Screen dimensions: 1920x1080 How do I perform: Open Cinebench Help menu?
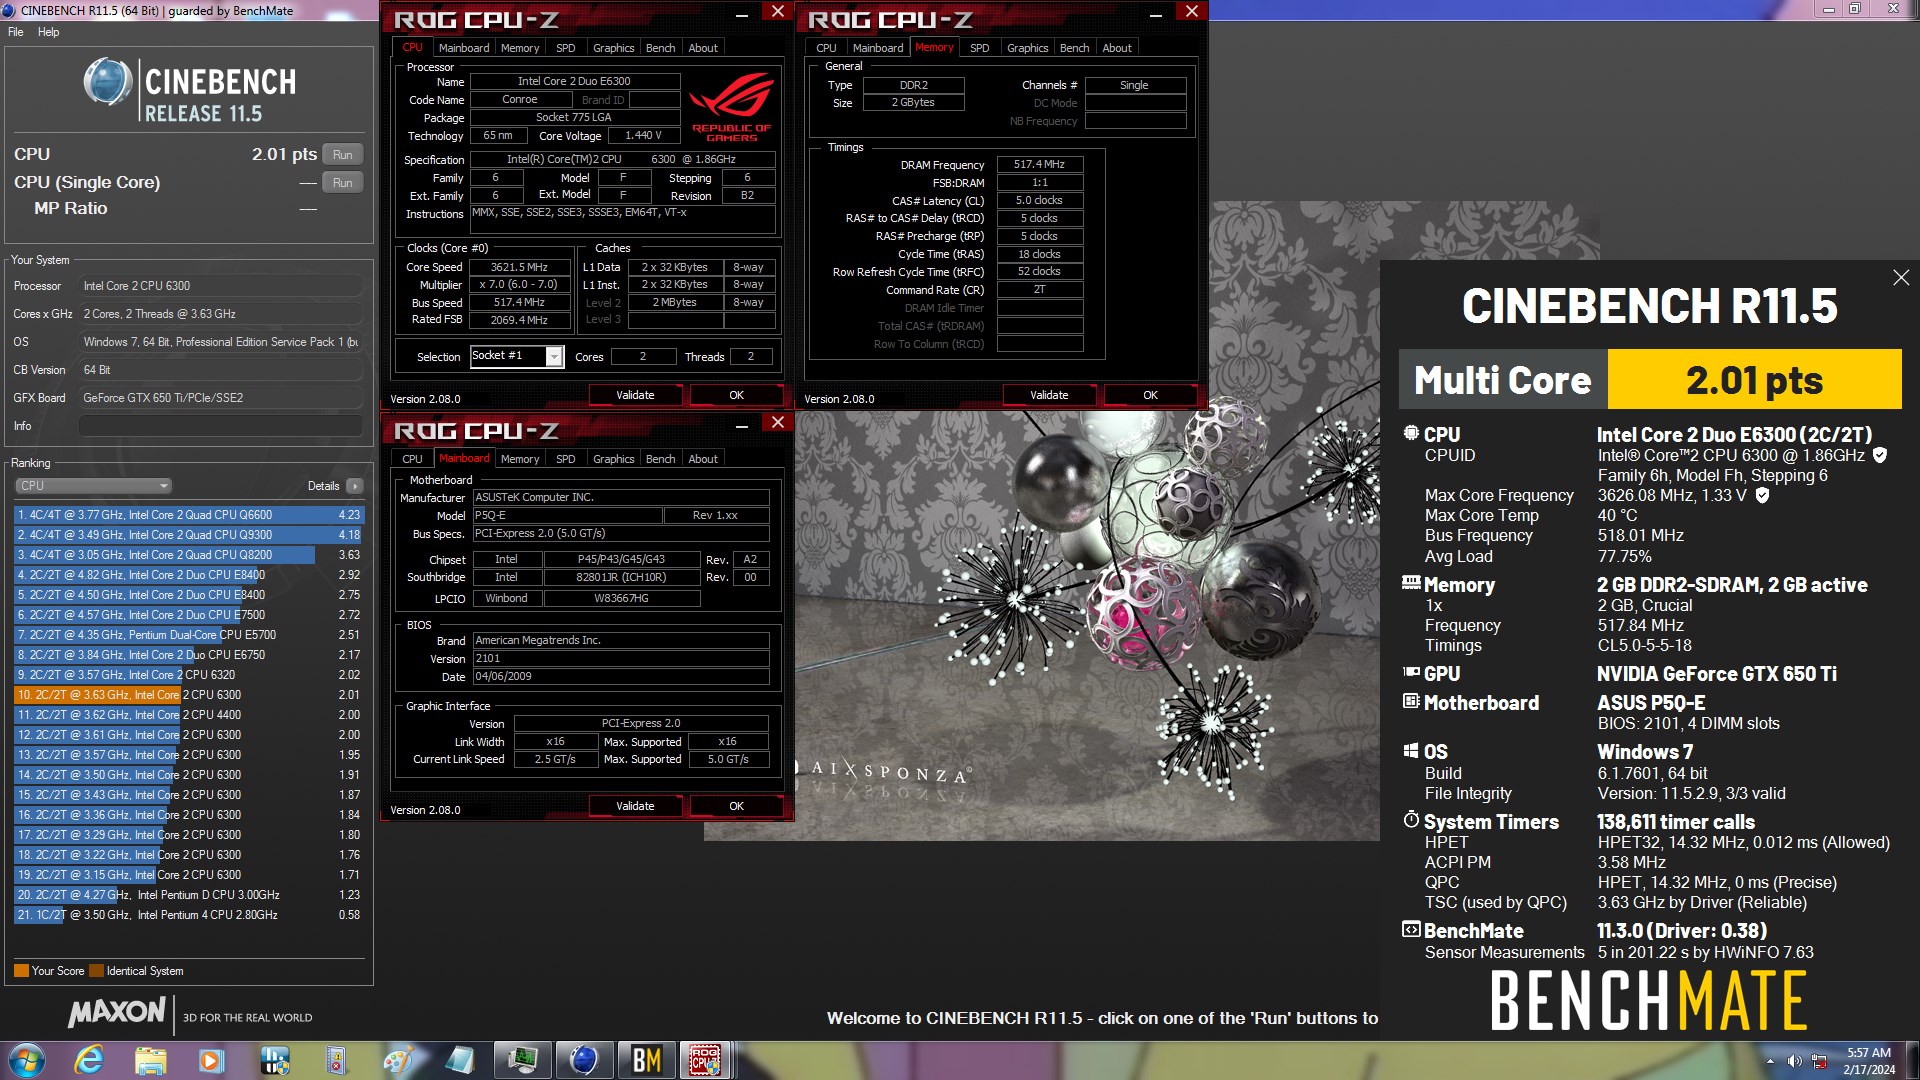coord(48,32)
